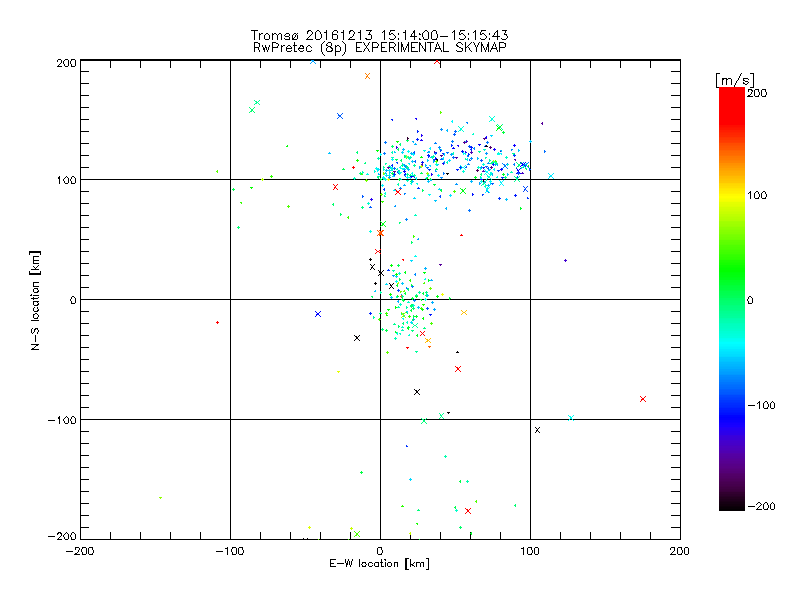
Task: Click the orange X marker near top center
Action: (367, 76)
